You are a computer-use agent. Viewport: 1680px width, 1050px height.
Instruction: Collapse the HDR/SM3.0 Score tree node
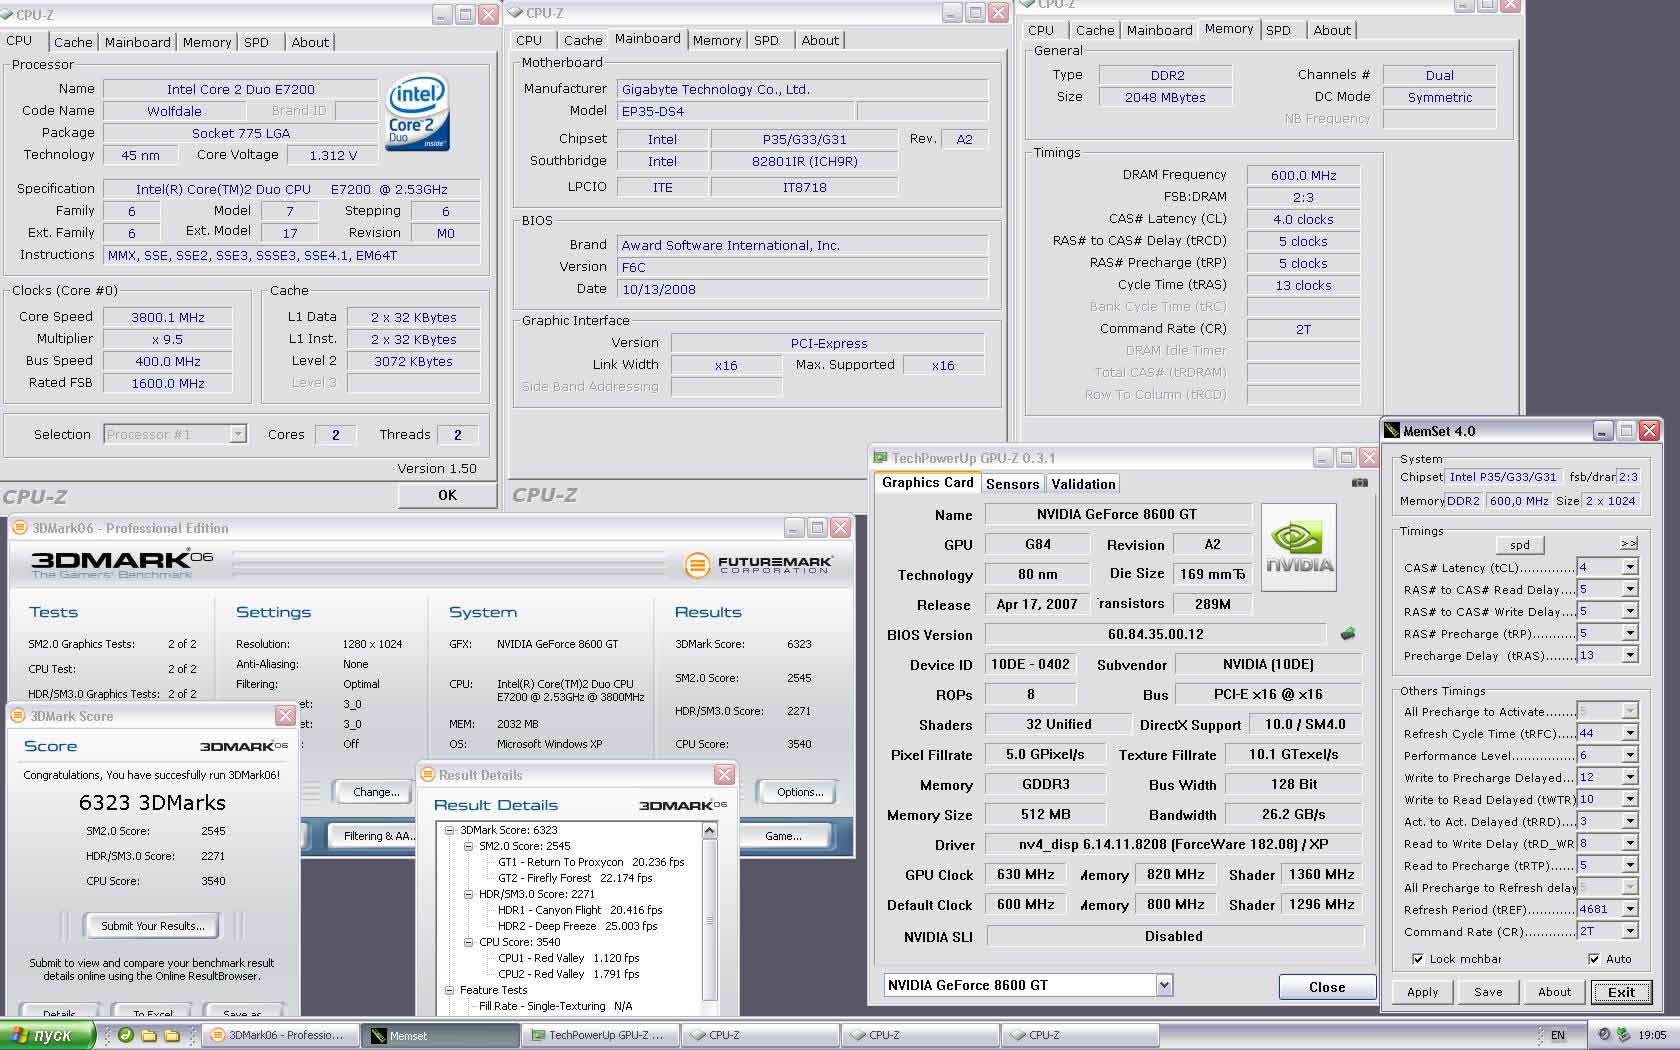468,894
